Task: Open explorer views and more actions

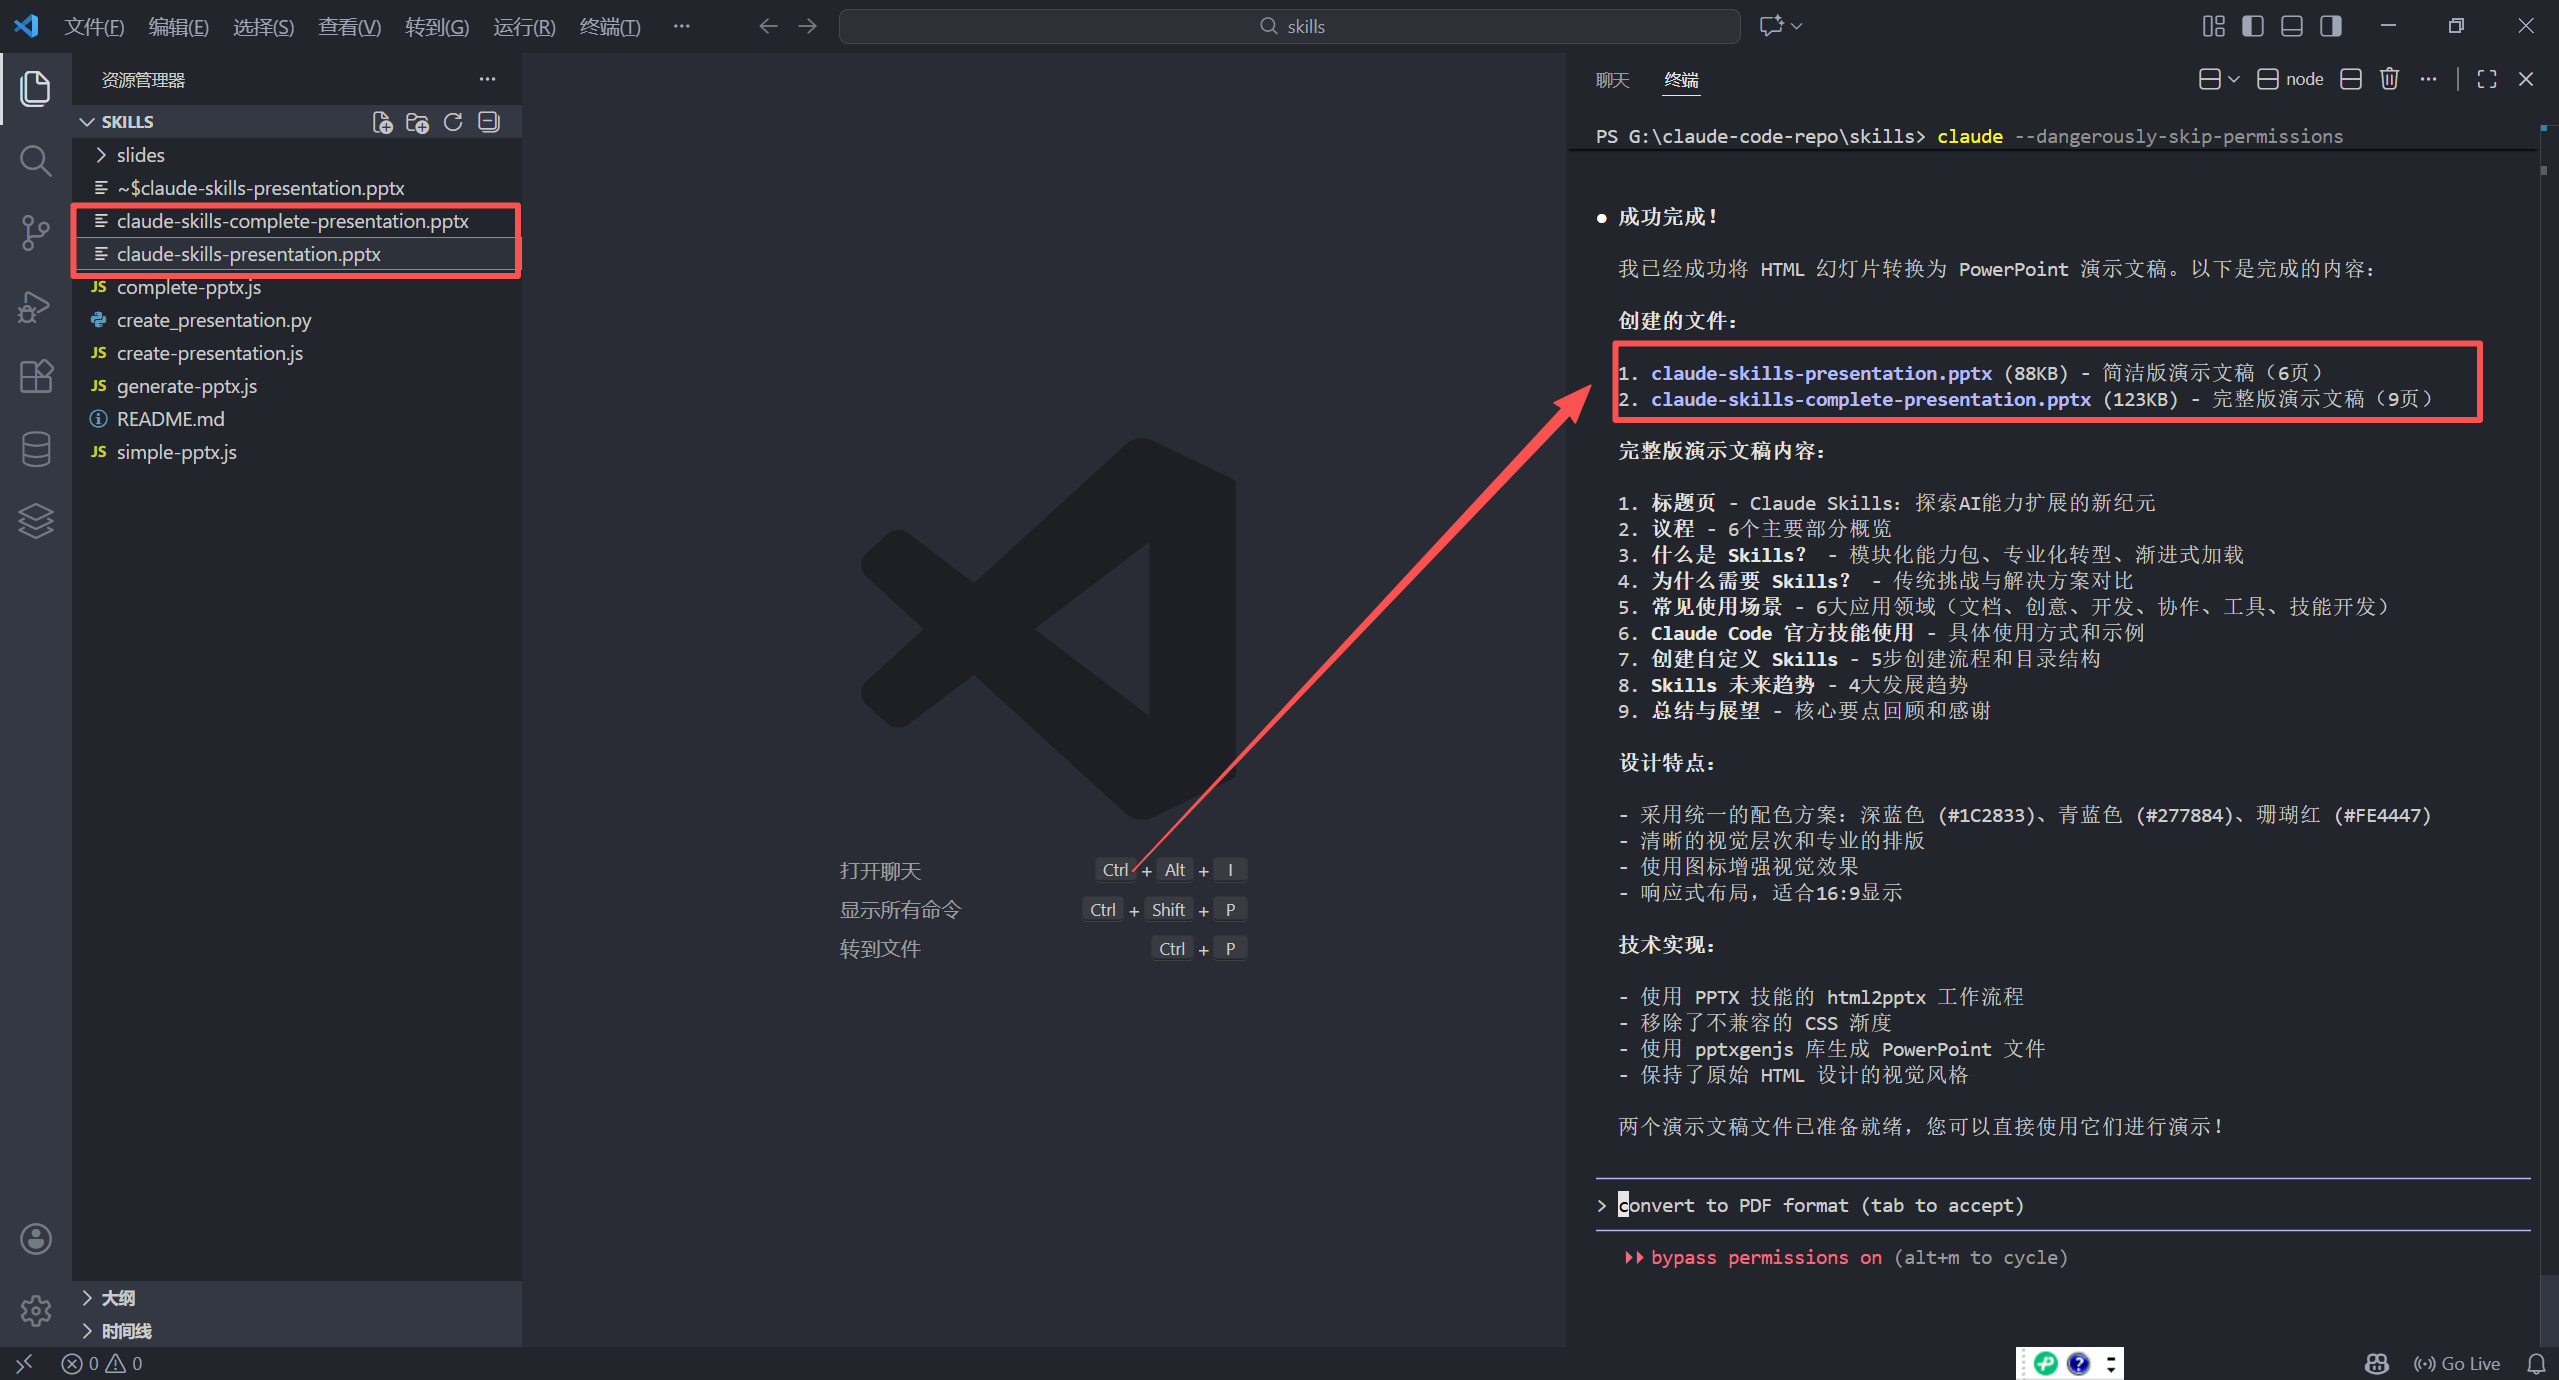Action: point(487,79)
